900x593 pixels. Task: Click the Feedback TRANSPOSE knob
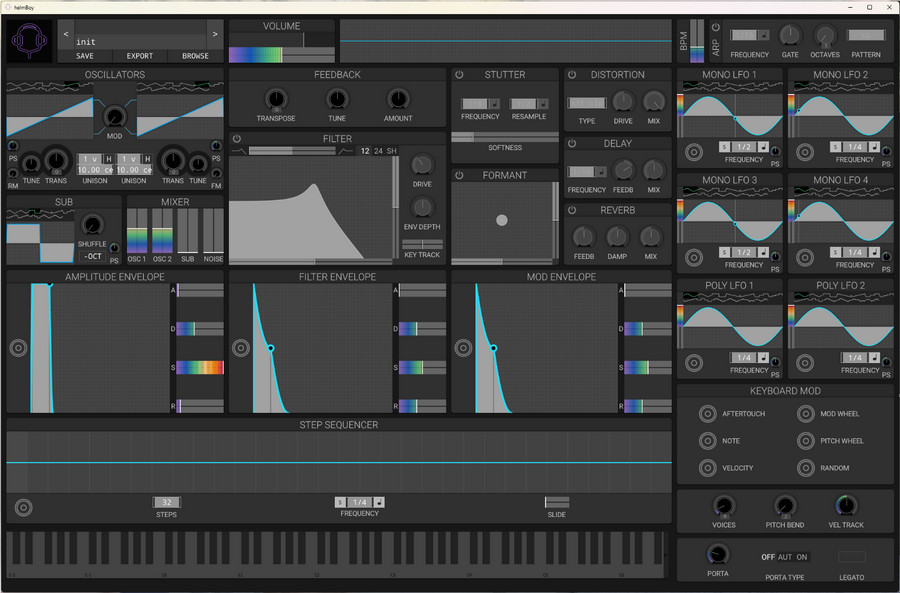tap(276, 100)
